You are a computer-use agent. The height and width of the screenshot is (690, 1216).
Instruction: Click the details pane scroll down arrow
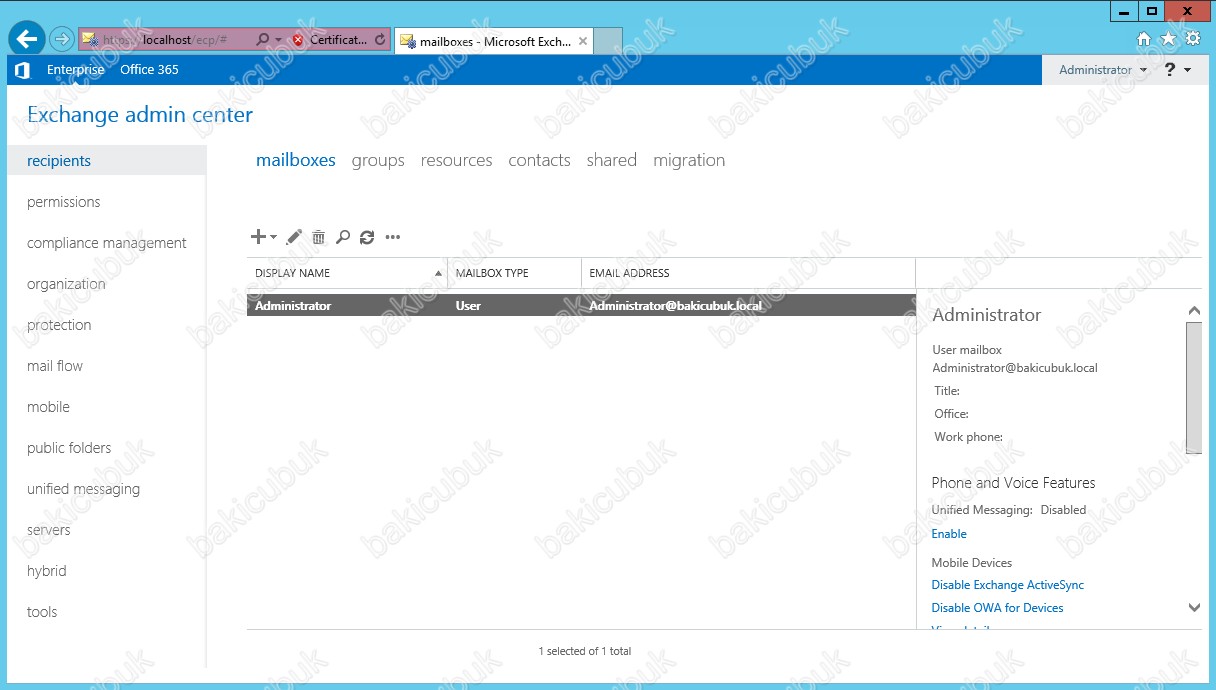pyautogui.click(x=1194, y=607)
